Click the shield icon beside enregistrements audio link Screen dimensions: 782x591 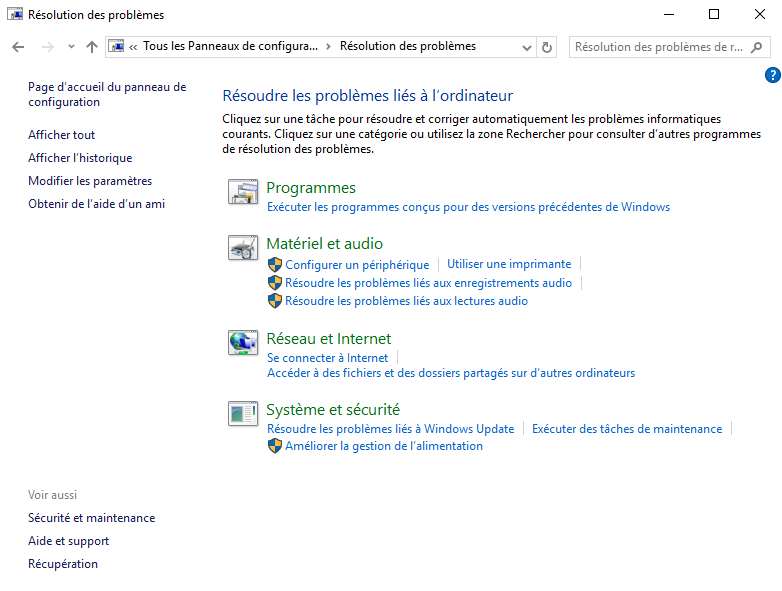point(275,283)
